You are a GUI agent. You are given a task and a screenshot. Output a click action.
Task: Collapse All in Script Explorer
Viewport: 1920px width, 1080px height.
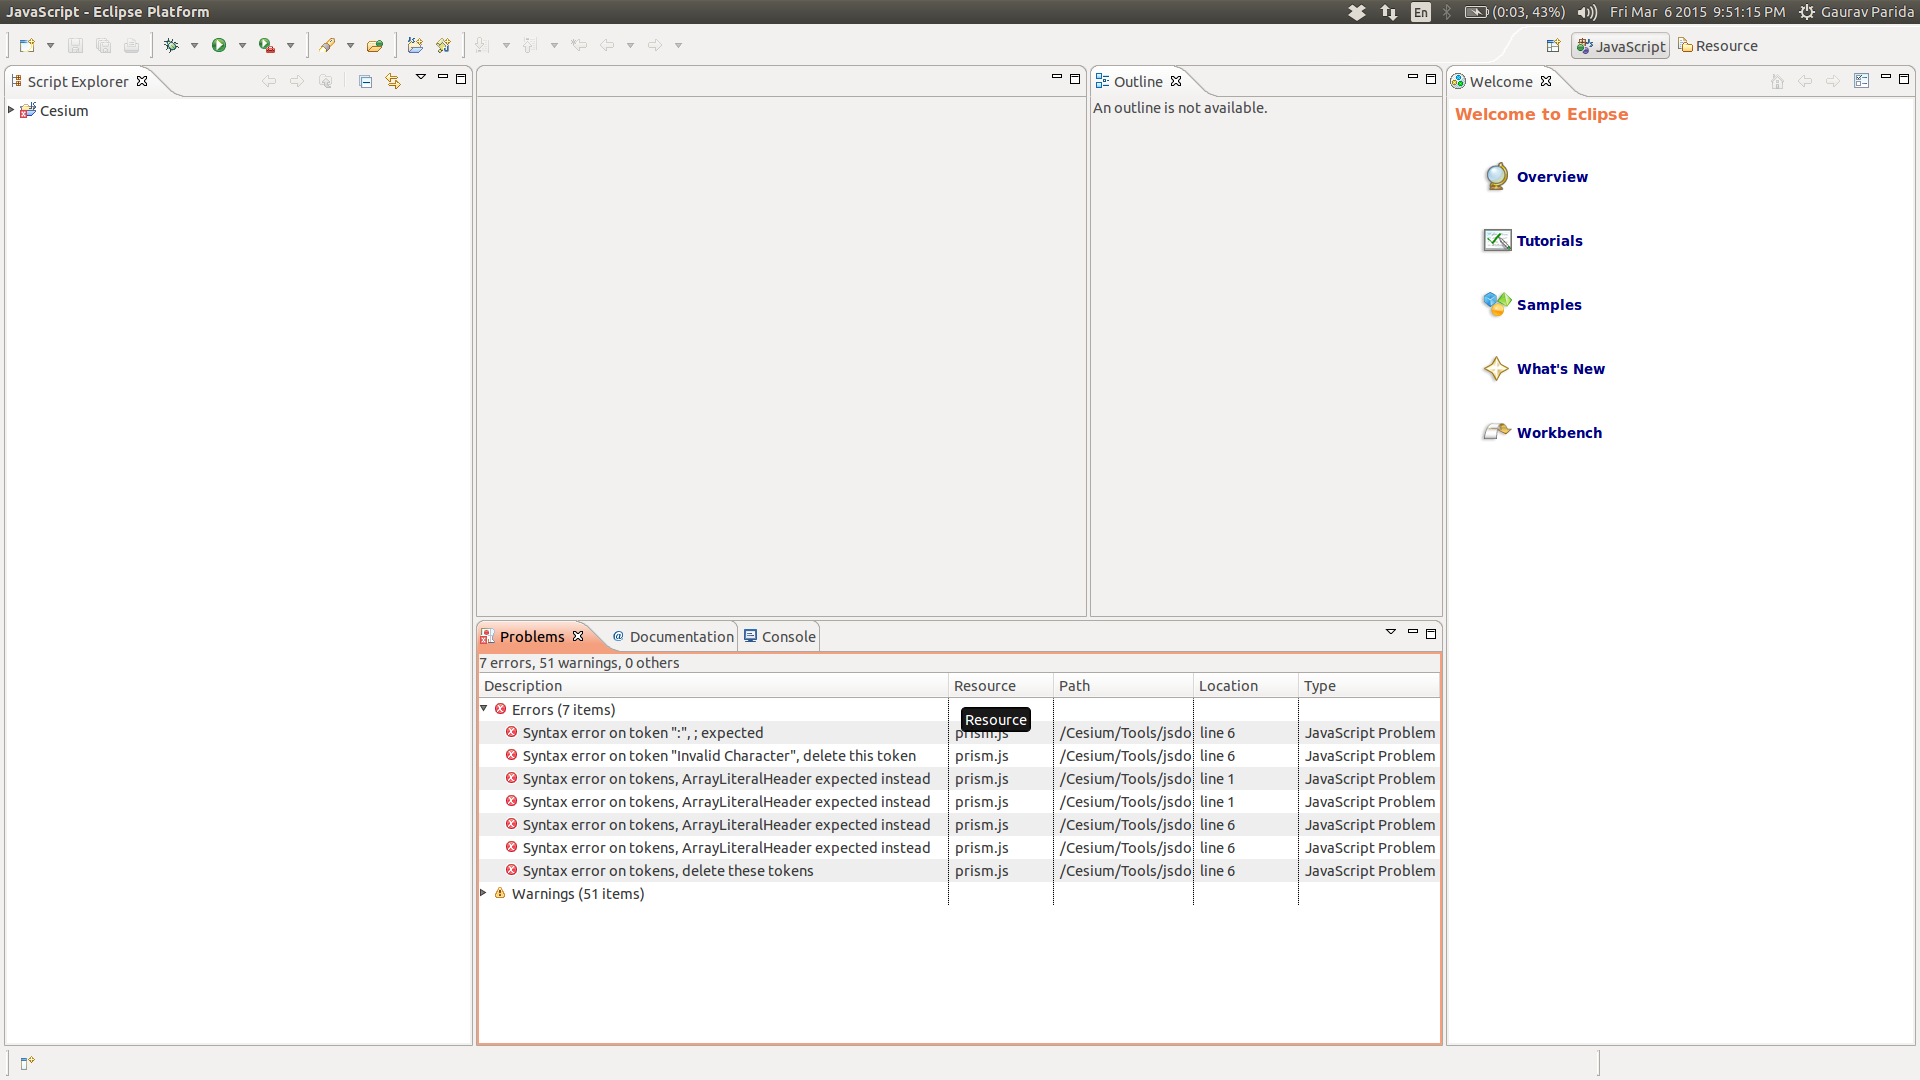(x=365, y=81)
